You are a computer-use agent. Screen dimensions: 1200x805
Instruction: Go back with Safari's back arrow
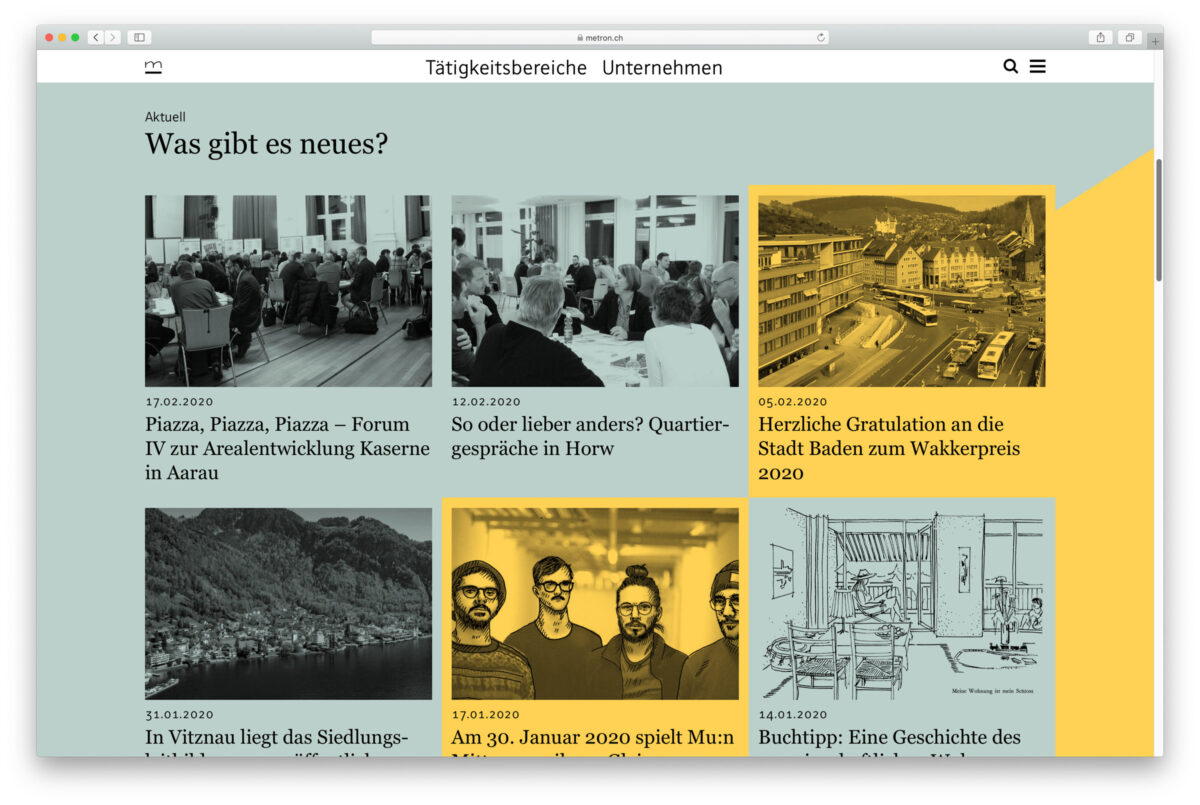click(96, 38)
